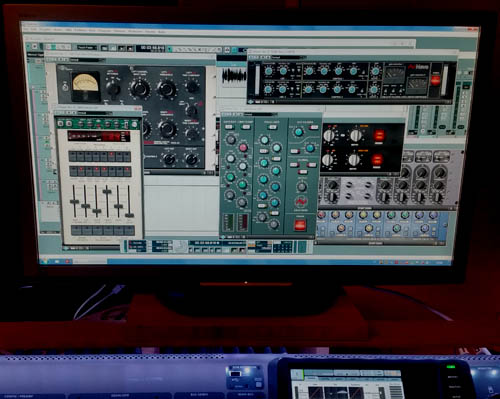Click the audio waveform clip in the project window
This screenshot has width=500, height=399.
click(x=234, y=75)
